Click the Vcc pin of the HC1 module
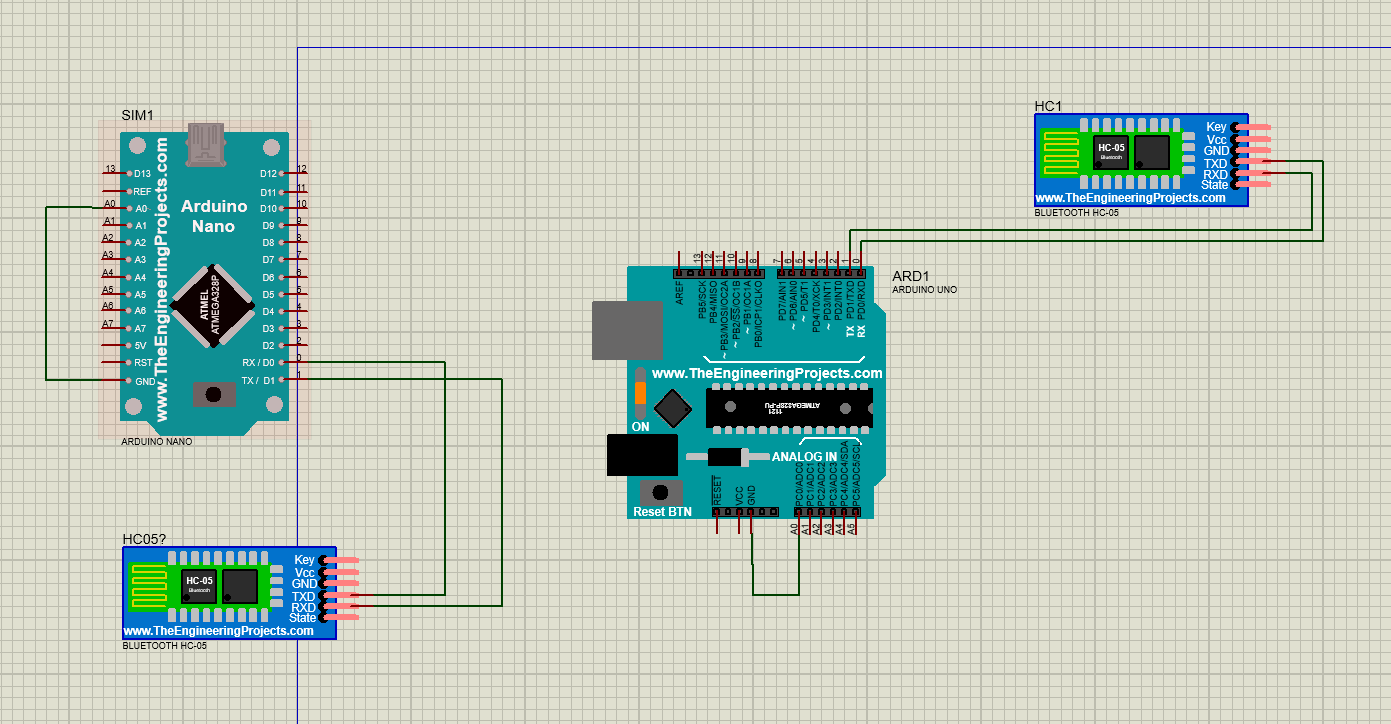 (1253, 139)
